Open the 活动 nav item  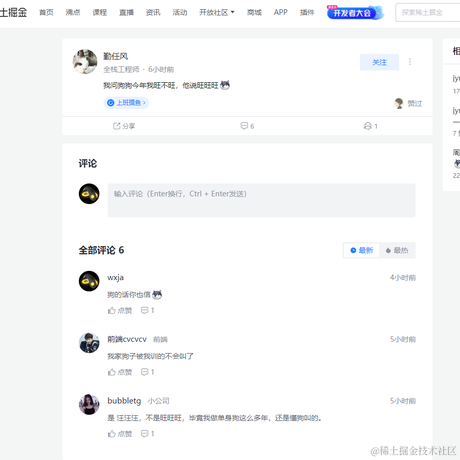180,13
